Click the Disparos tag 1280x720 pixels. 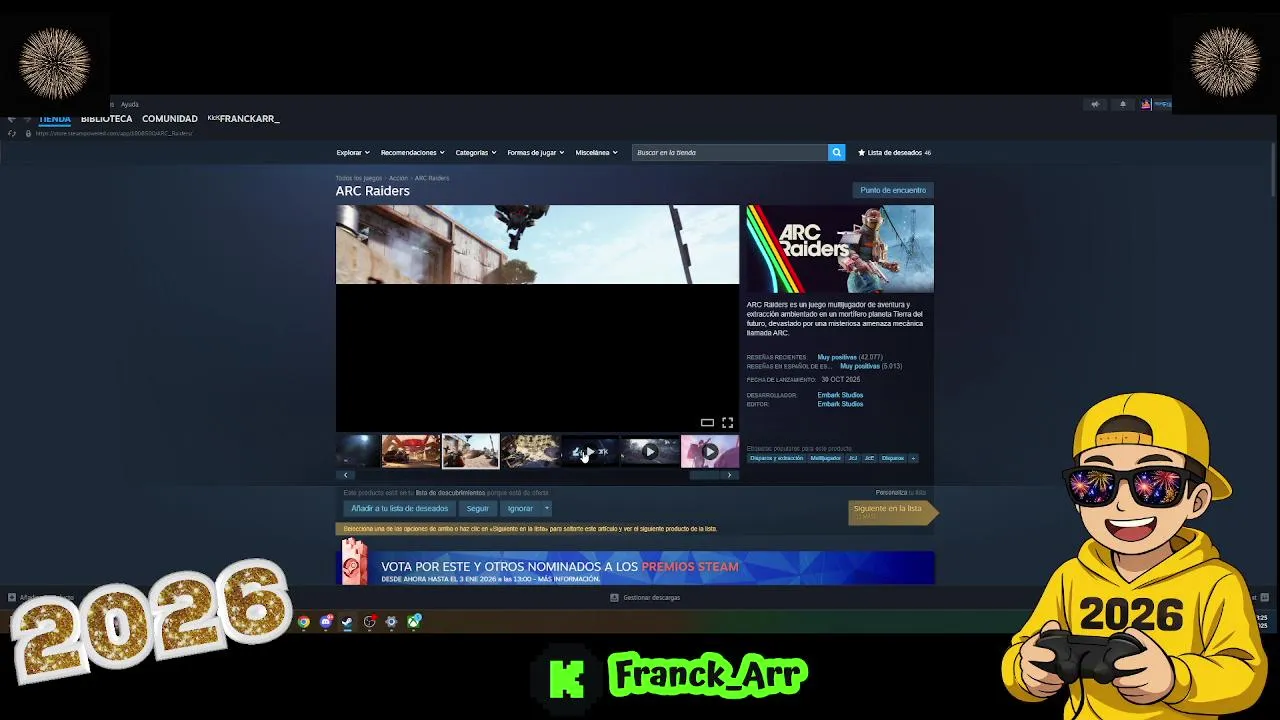click(x=893, y=458)
